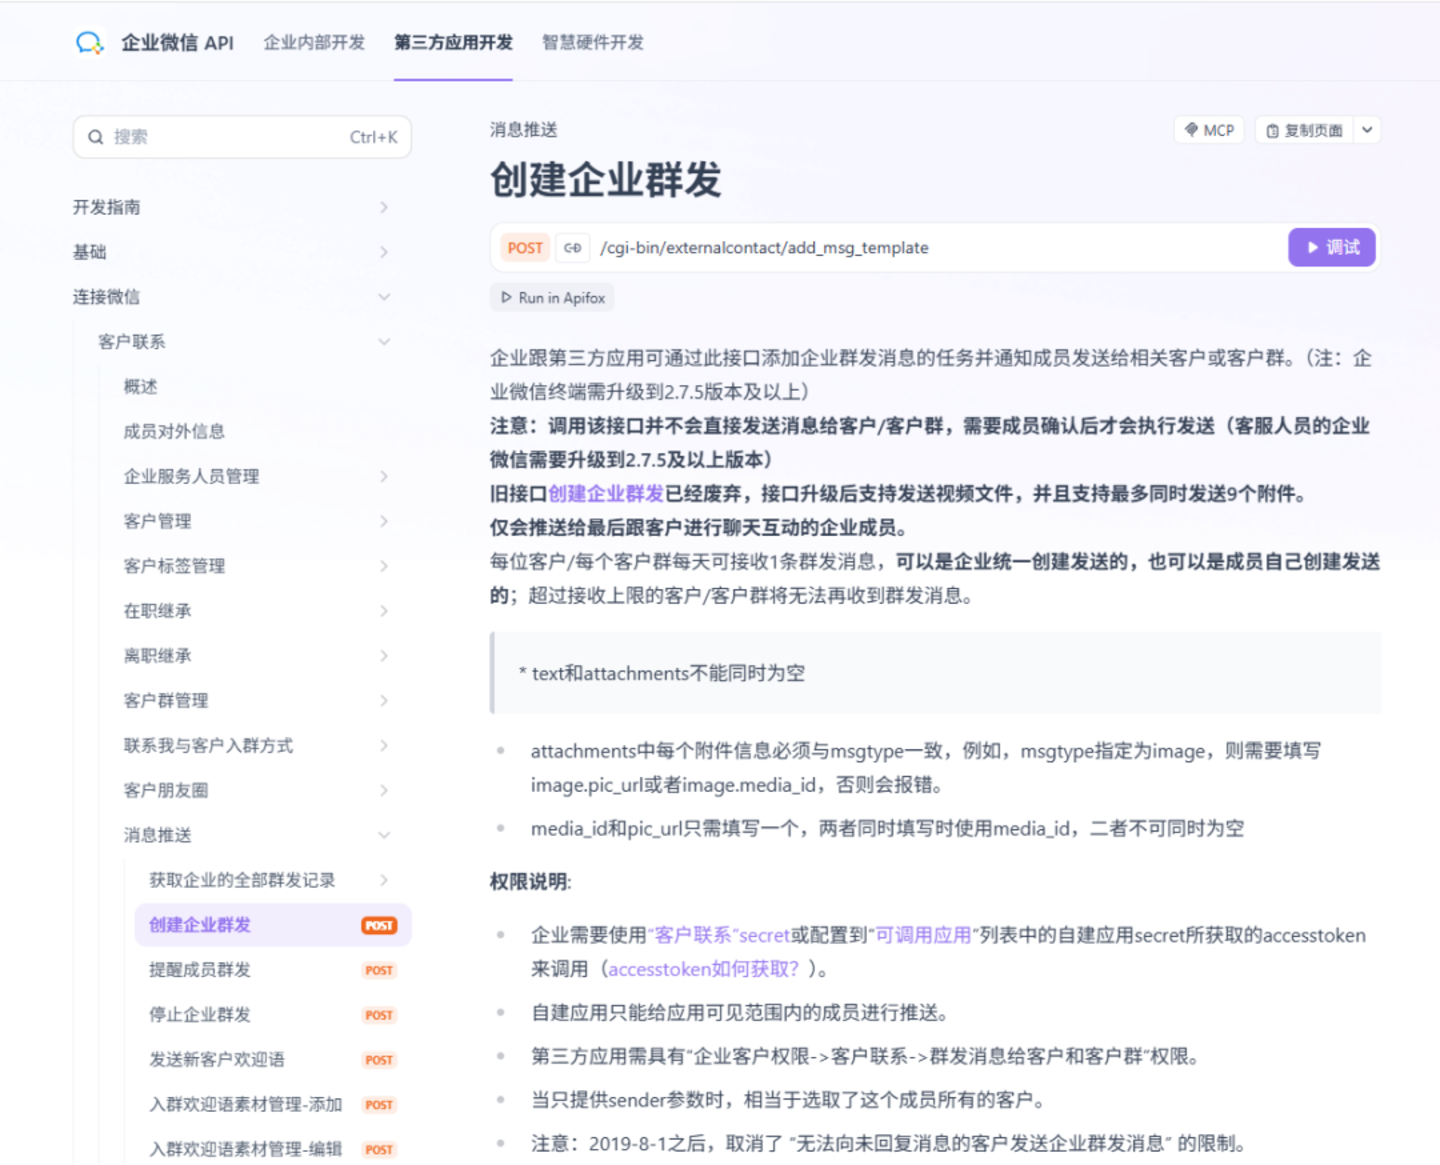
Task: Expand 客户管理 chevron
Action: 384,521
